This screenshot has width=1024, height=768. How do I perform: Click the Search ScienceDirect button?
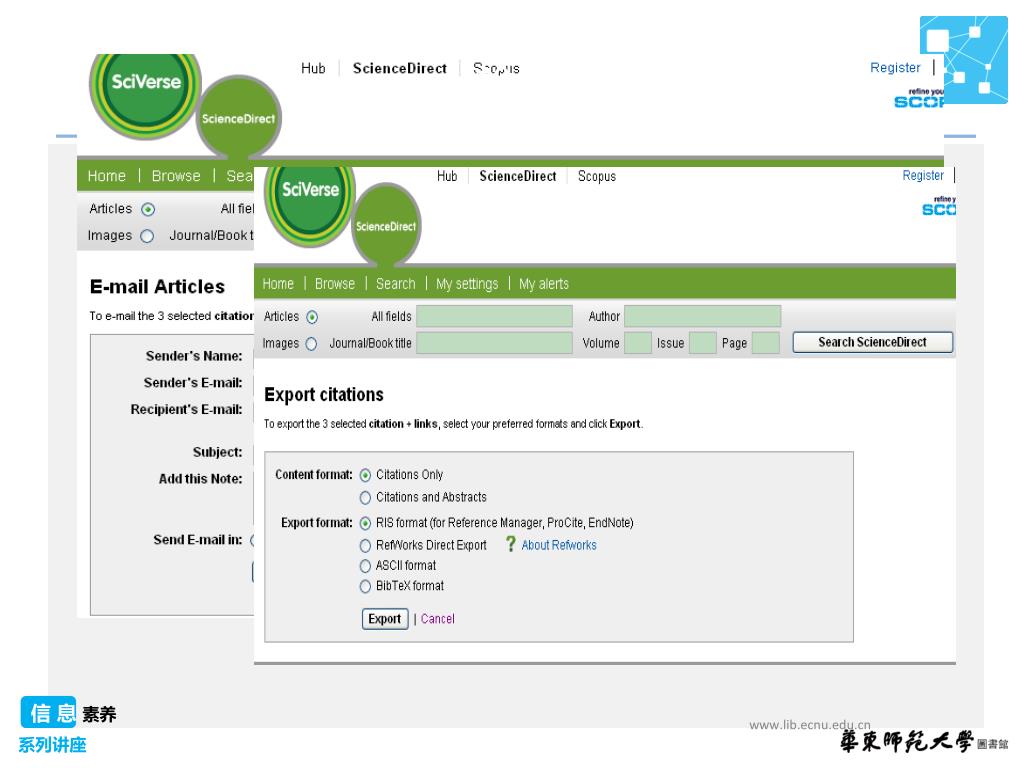pos(872,342)
